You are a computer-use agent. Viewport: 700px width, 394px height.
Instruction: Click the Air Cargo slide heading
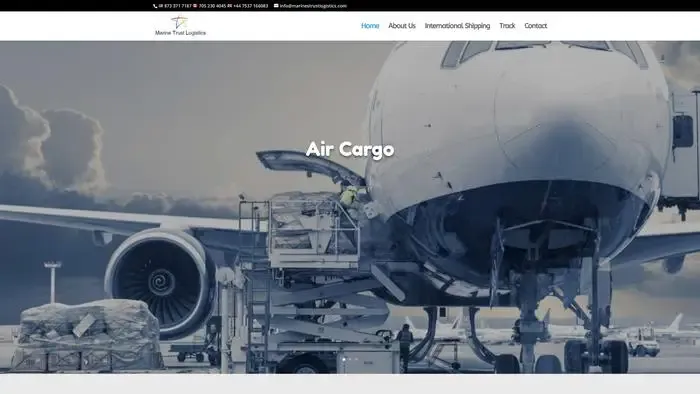350,149
